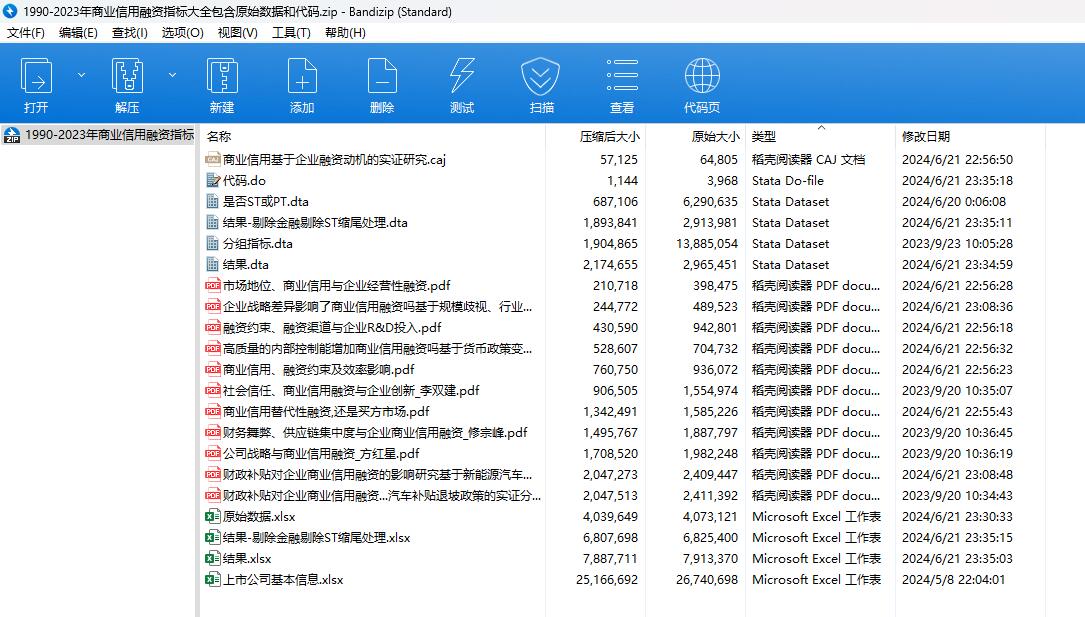Select file 财政补贴…汽车补贴退坡政策的实证分 PDF
This screenshot has width=1085, height=617.
[x=381, y=496]
